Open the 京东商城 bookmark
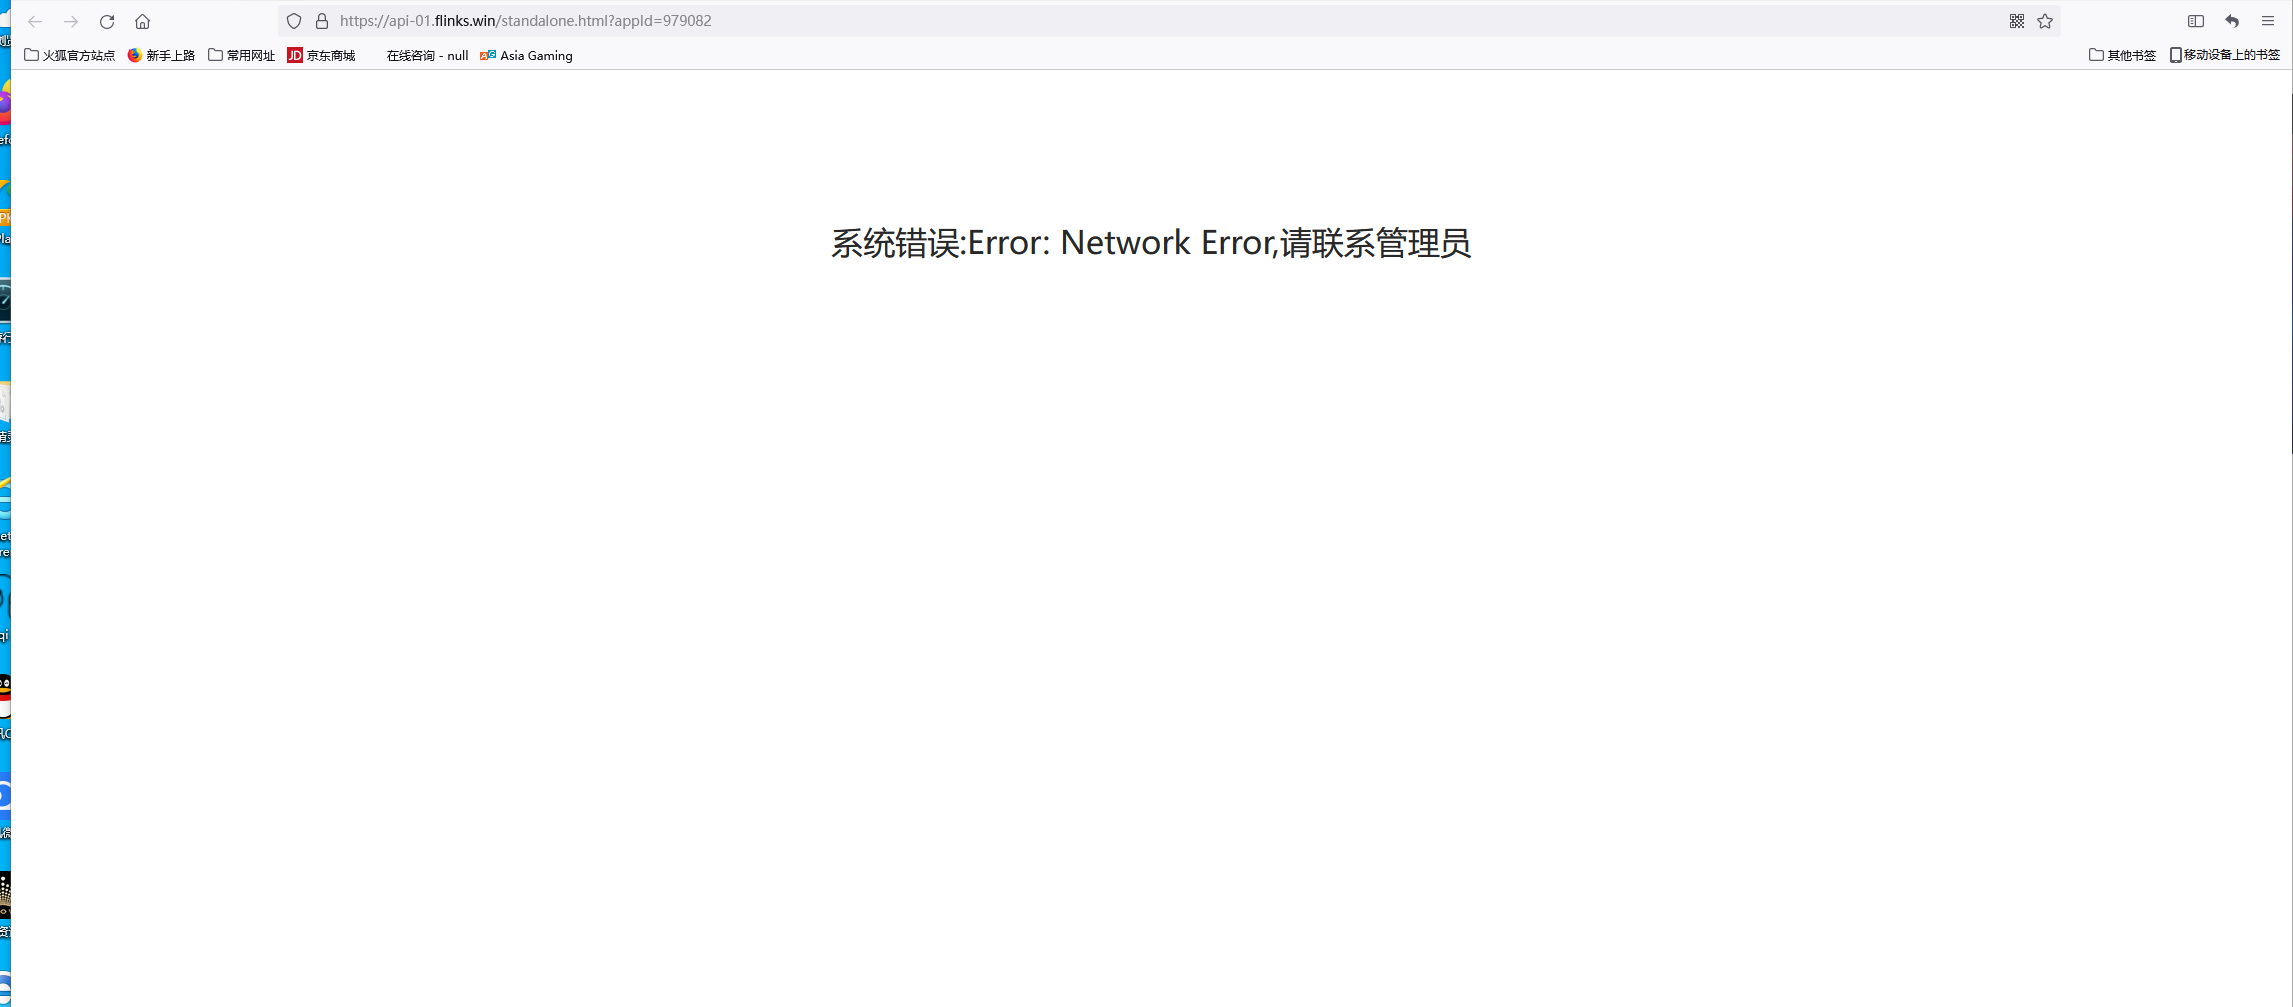This screenshot has height=1007, width=2293. tap(322, 55)
